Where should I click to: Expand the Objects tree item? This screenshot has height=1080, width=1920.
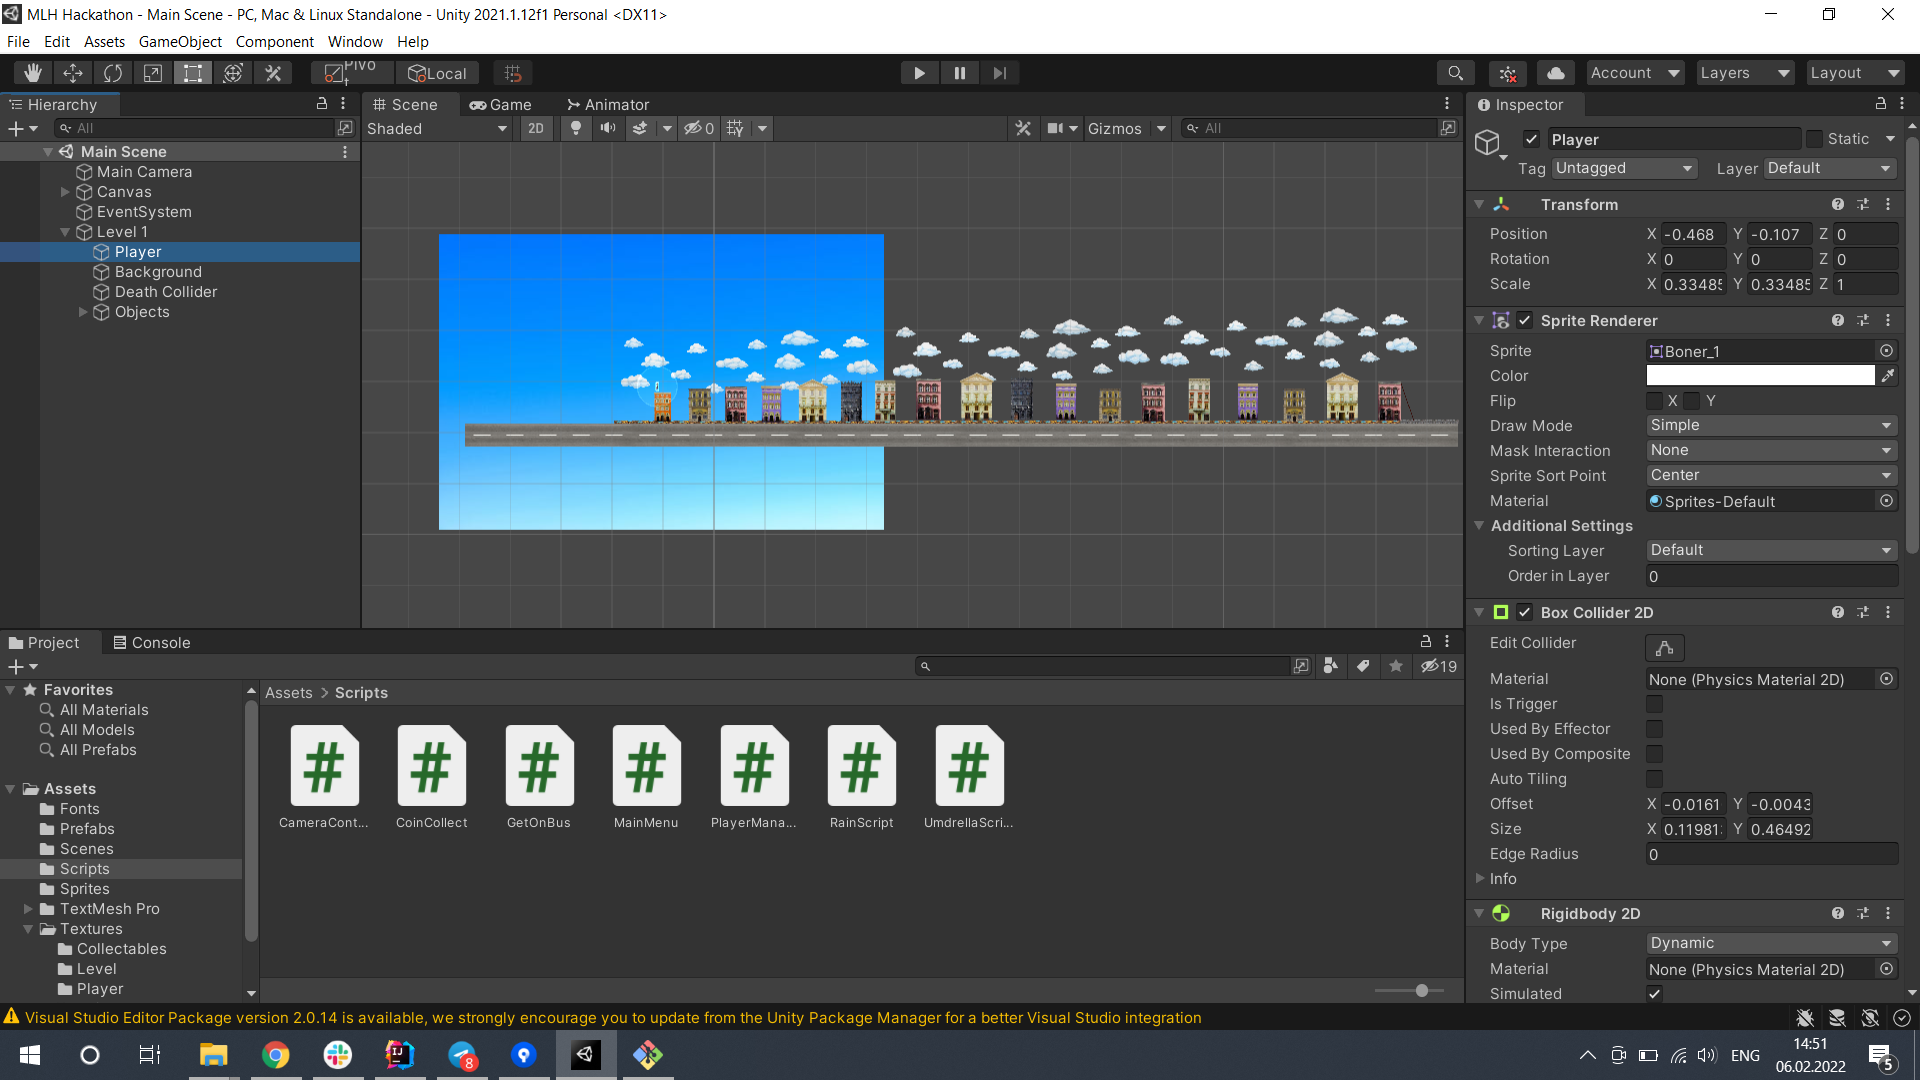pyautogui.click(x=83, y=312)
